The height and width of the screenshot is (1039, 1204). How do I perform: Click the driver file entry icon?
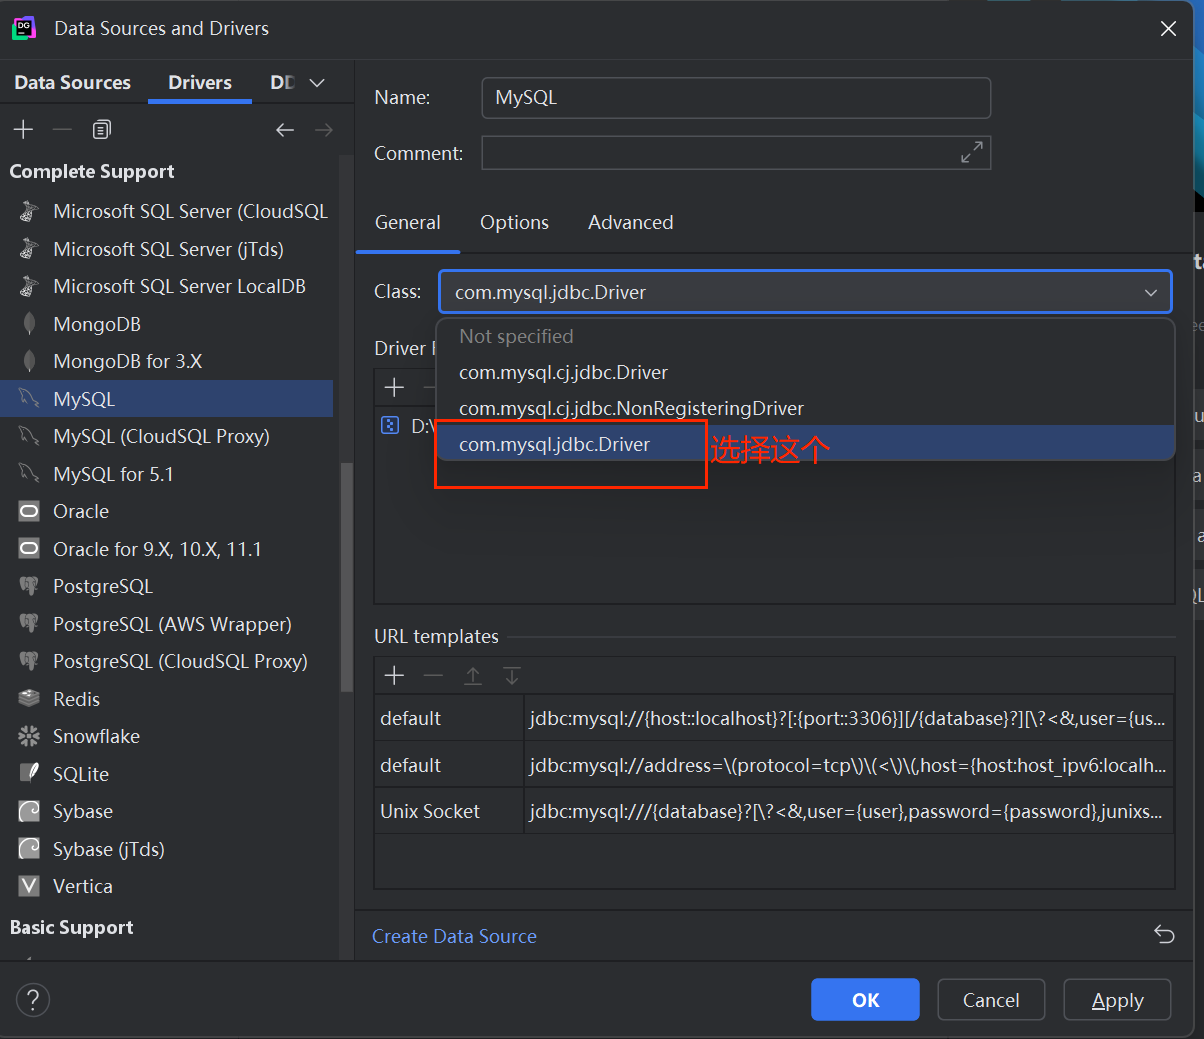click(x=390, y=426)
